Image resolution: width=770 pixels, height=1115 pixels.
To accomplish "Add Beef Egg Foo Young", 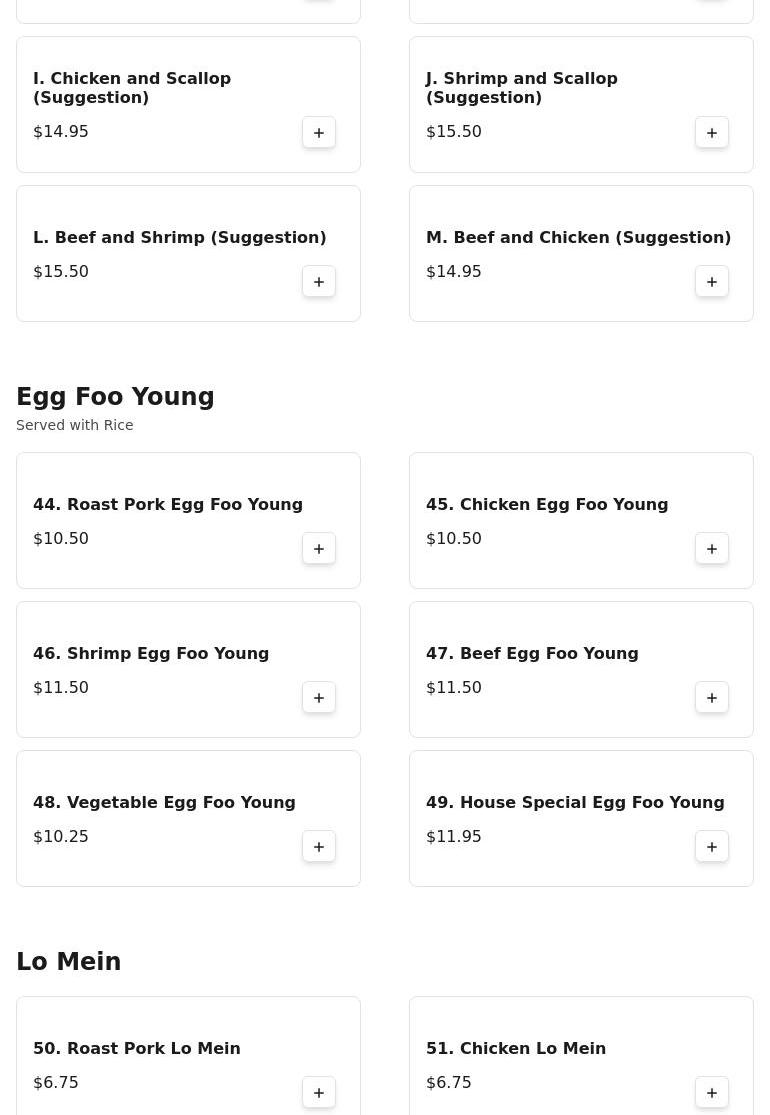I will point(712,698).
